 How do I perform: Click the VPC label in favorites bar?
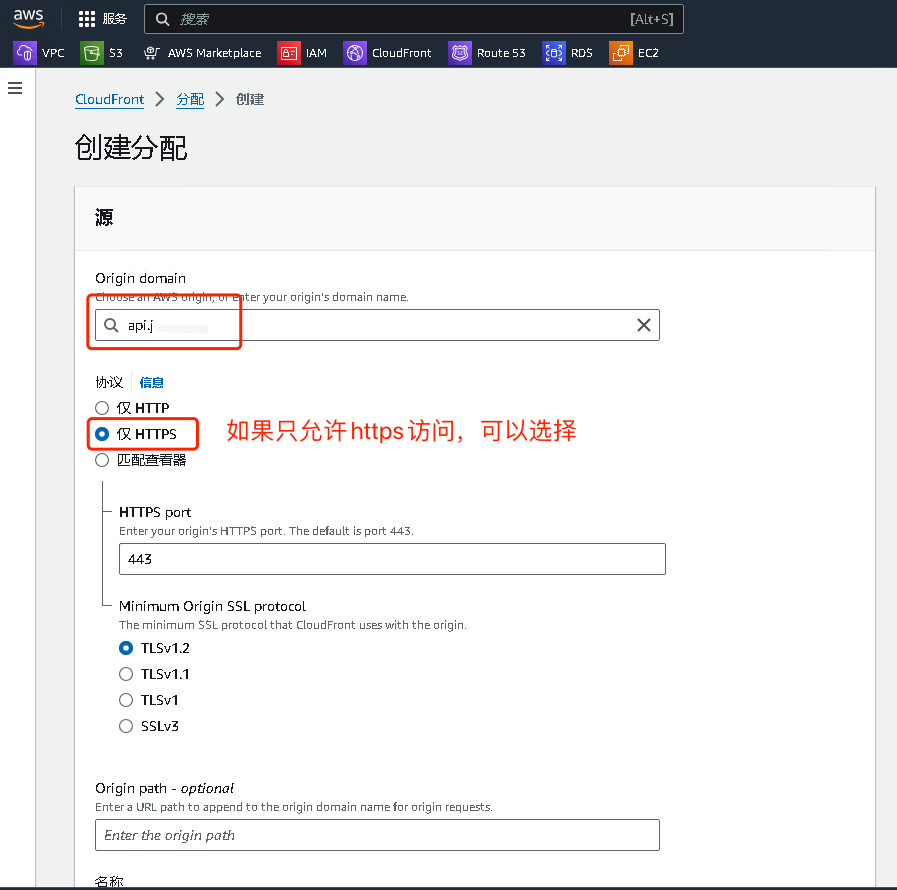pyautogui.click(x=53, y=53)
